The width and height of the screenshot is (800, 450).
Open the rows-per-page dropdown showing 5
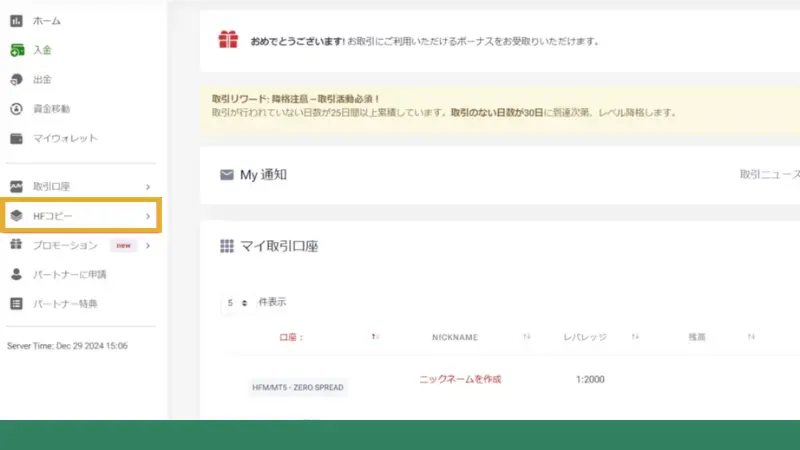(237, 303)
